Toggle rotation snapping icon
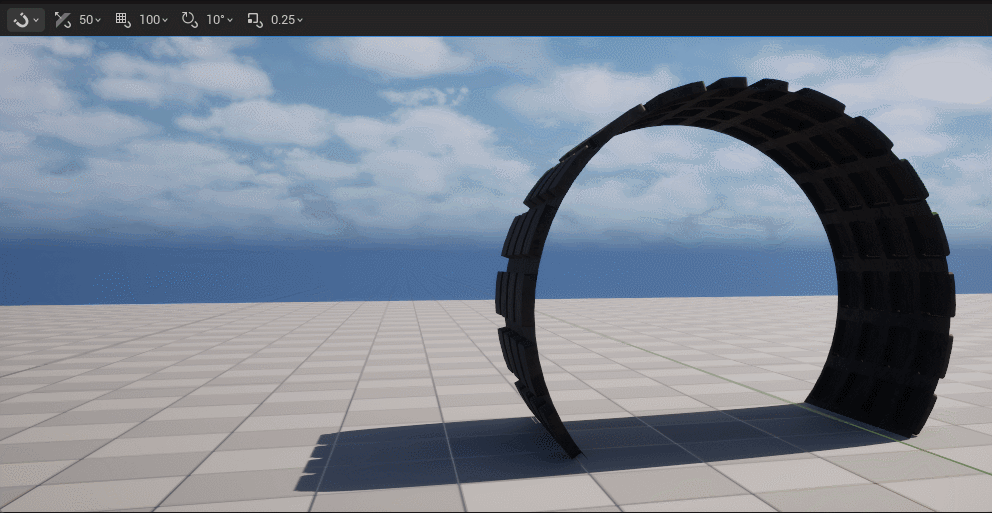992x513 pixels. [190, 20]
